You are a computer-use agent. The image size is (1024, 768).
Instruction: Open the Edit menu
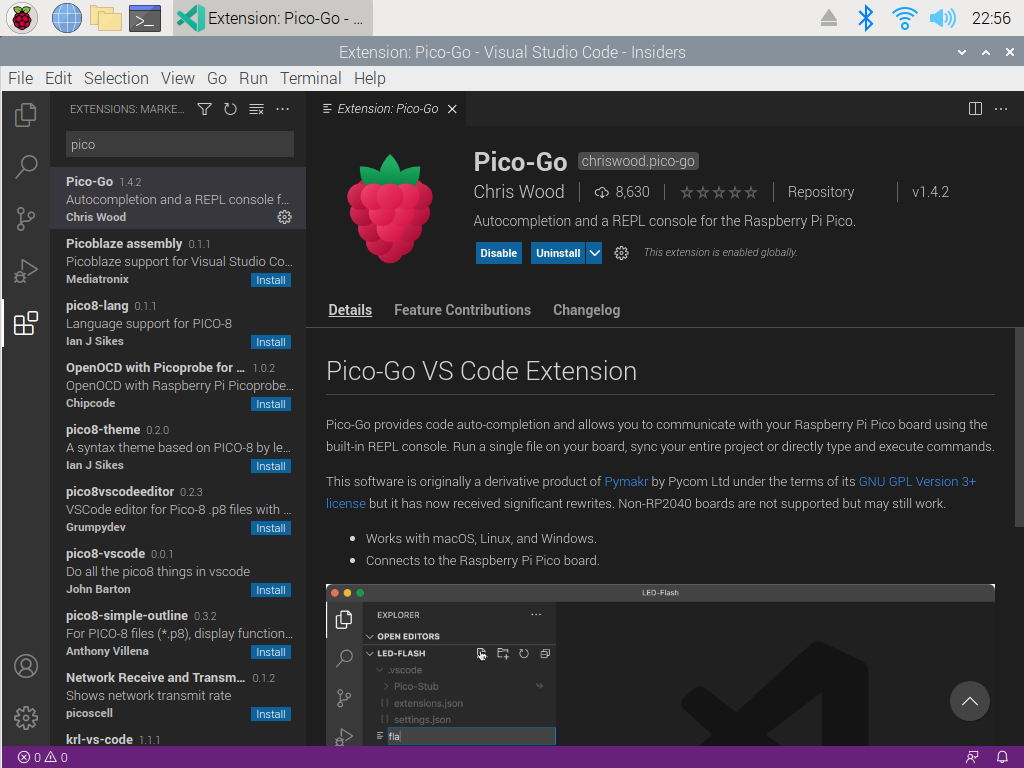tap(58, 78)
